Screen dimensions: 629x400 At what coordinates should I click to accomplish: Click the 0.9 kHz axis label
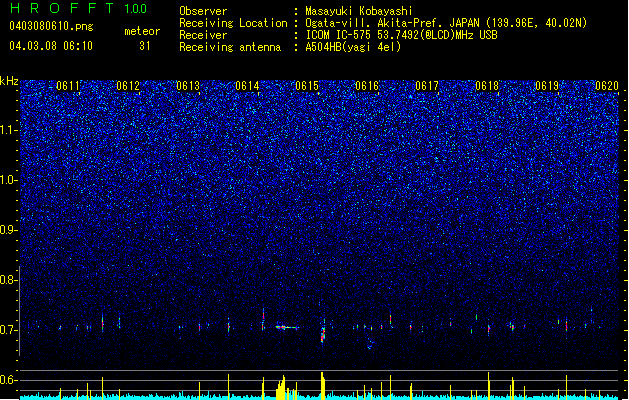(x=9, y=230)
